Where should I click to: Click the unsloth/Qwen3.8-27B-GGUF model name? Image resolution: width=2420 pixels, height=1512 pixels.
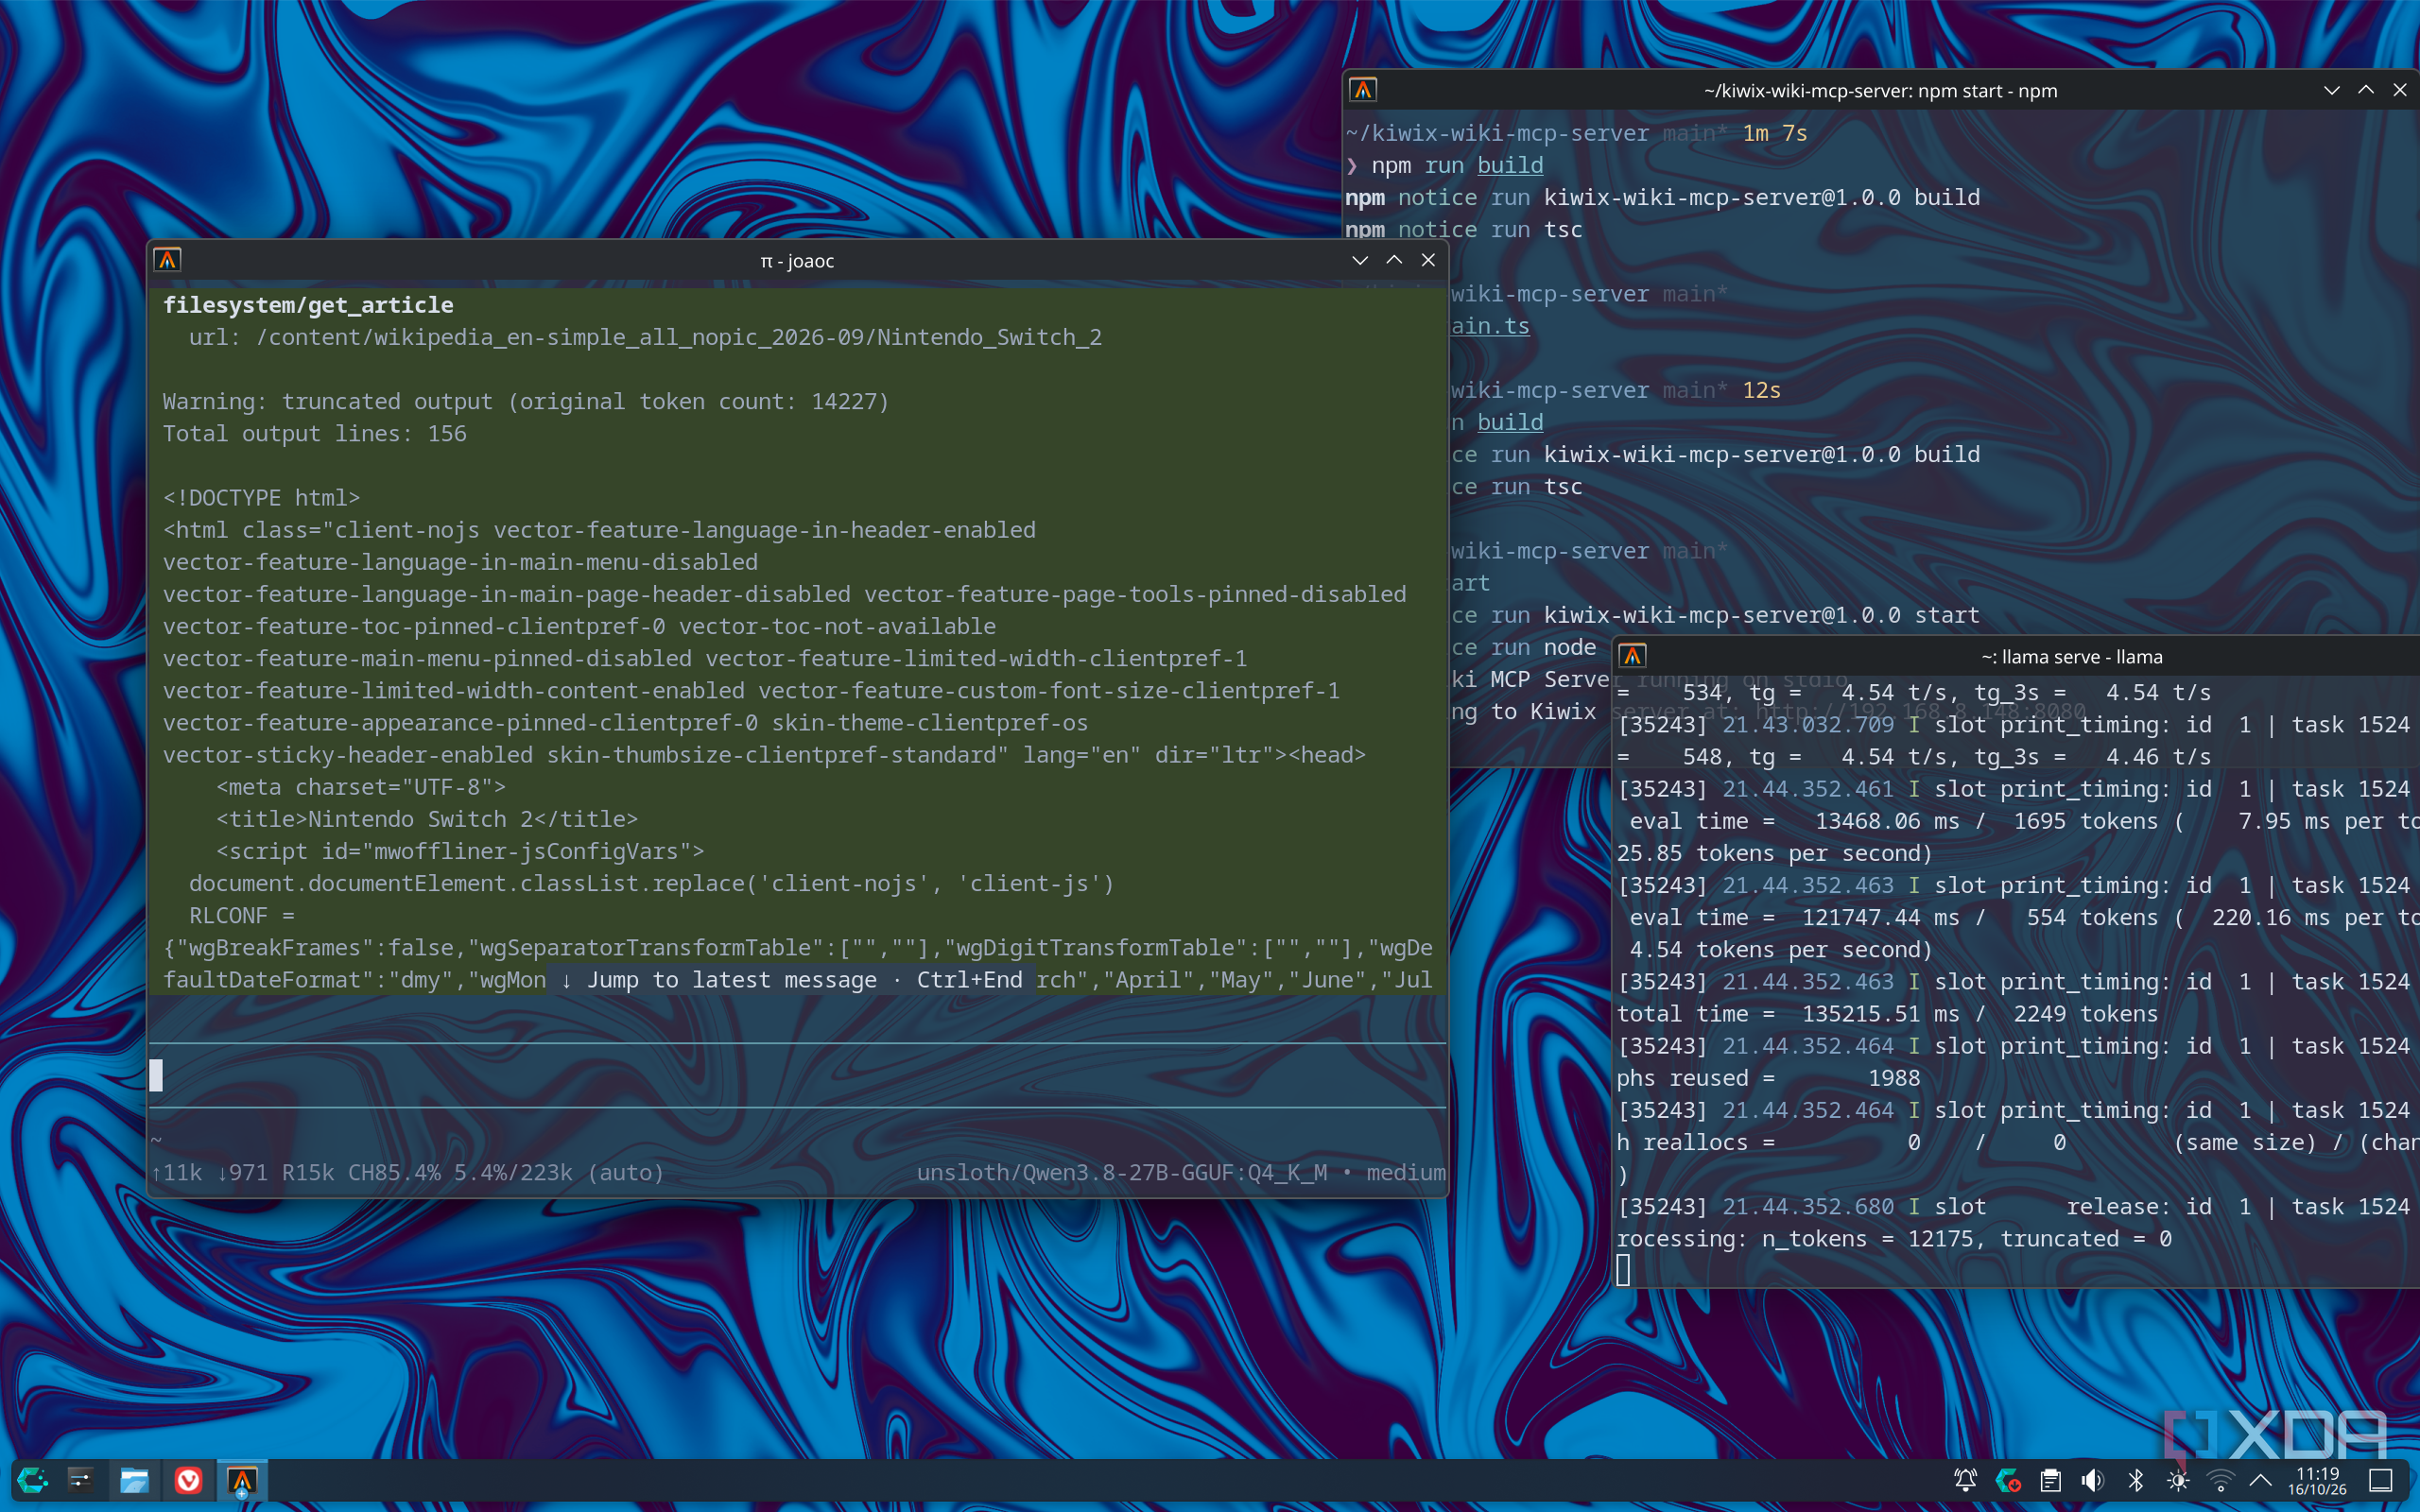coord(1122,1172)
